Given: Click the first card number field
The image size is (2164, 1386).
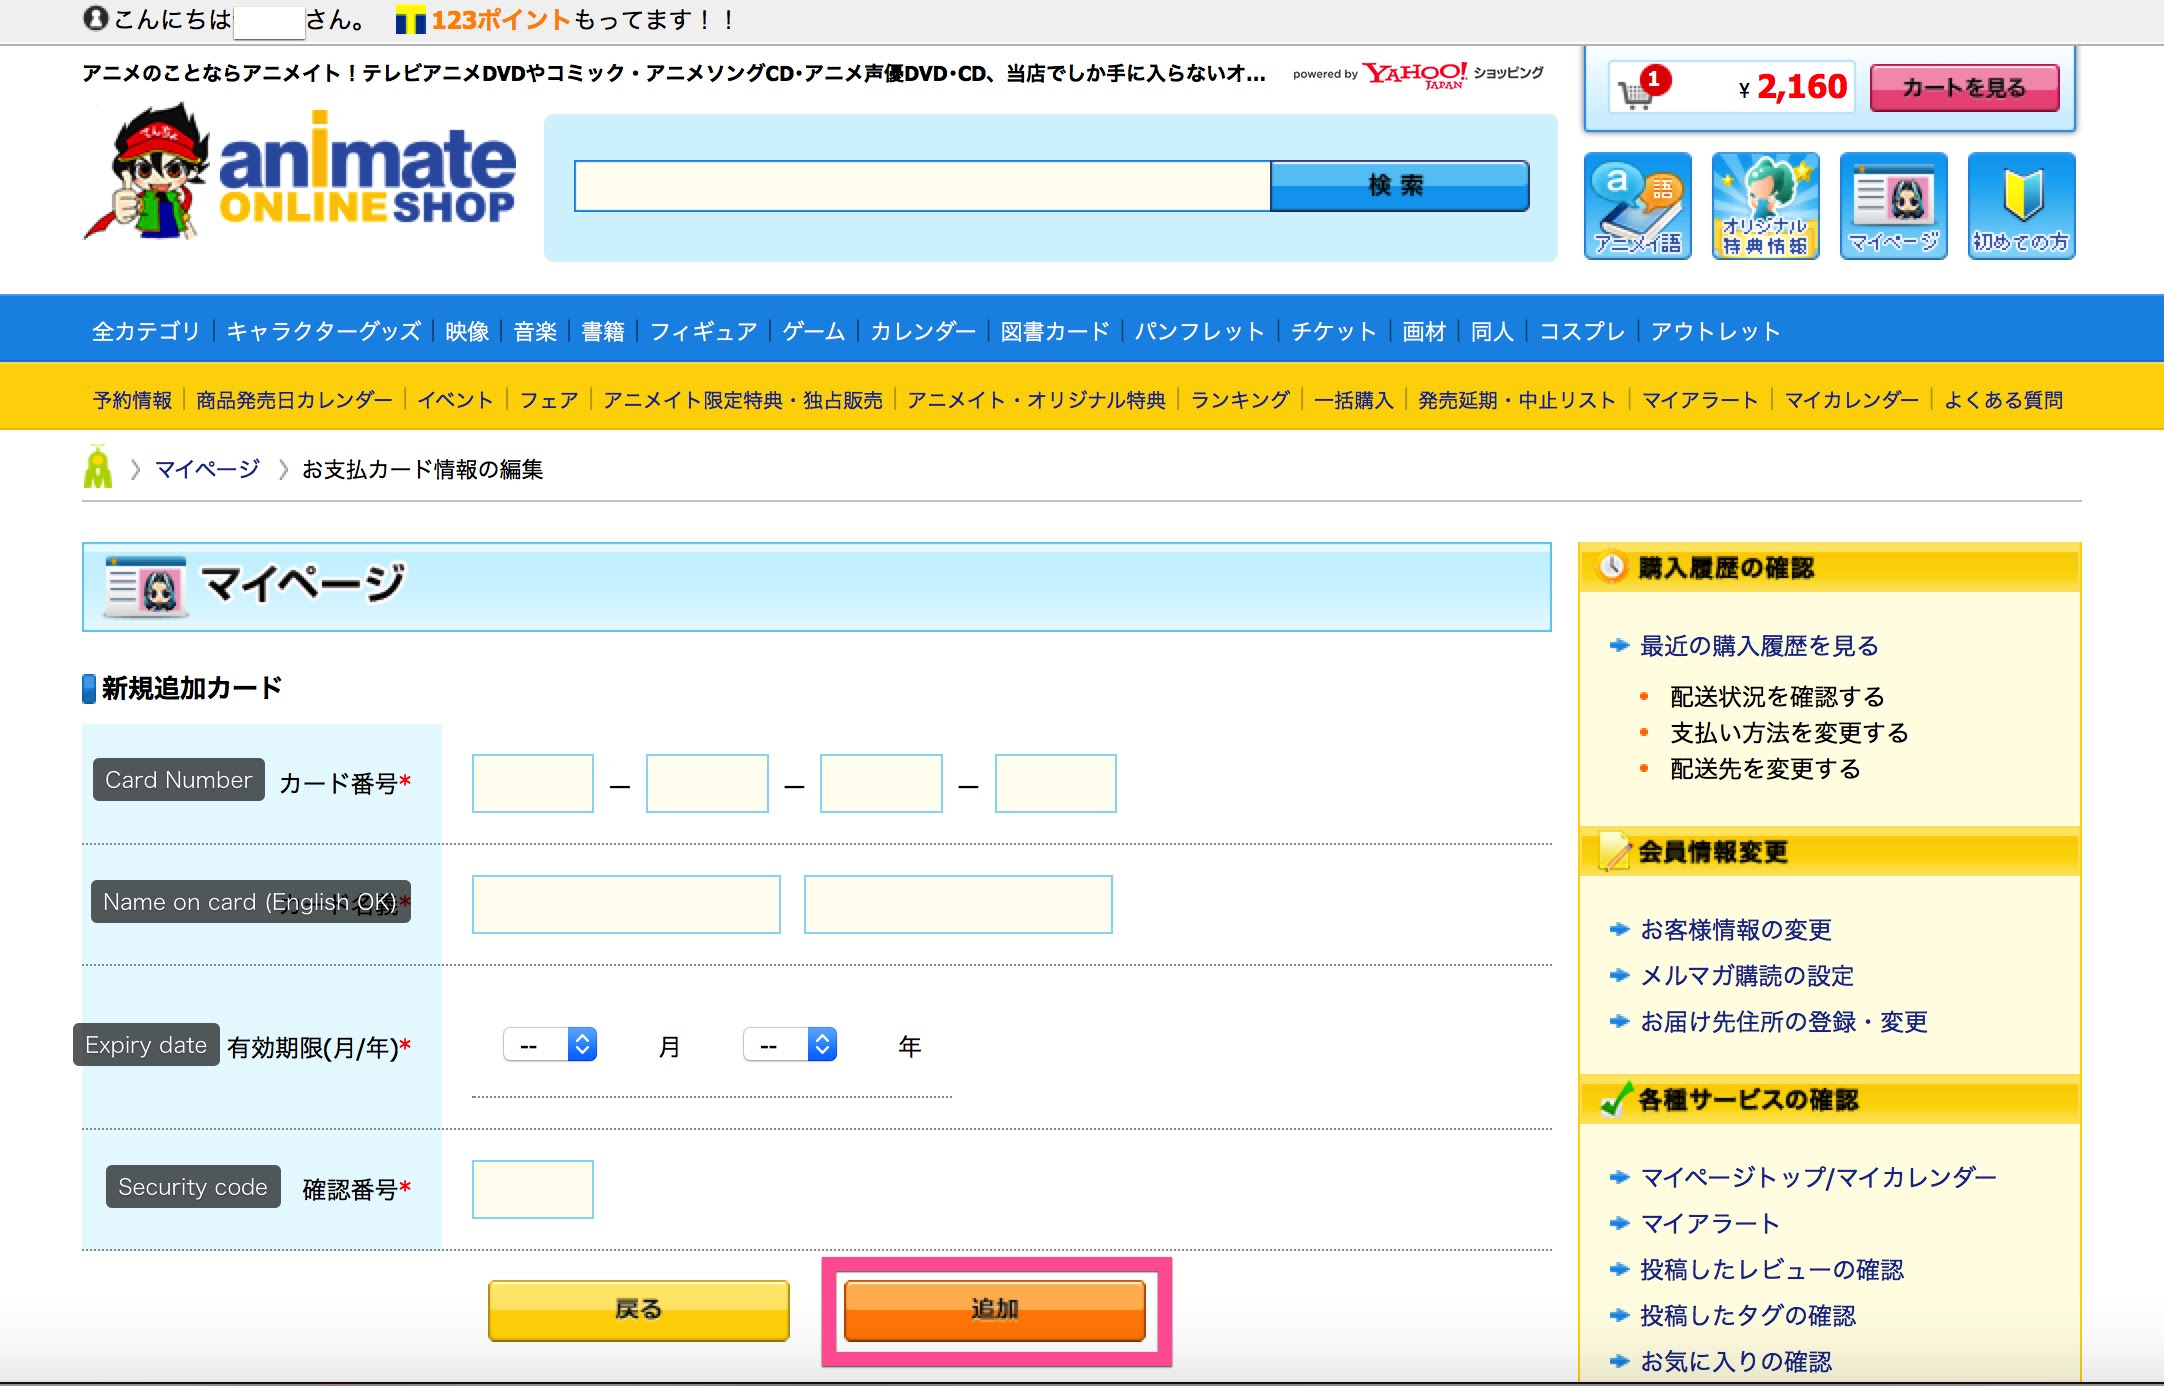Looking at the screenshot, I should pos(532,783).
